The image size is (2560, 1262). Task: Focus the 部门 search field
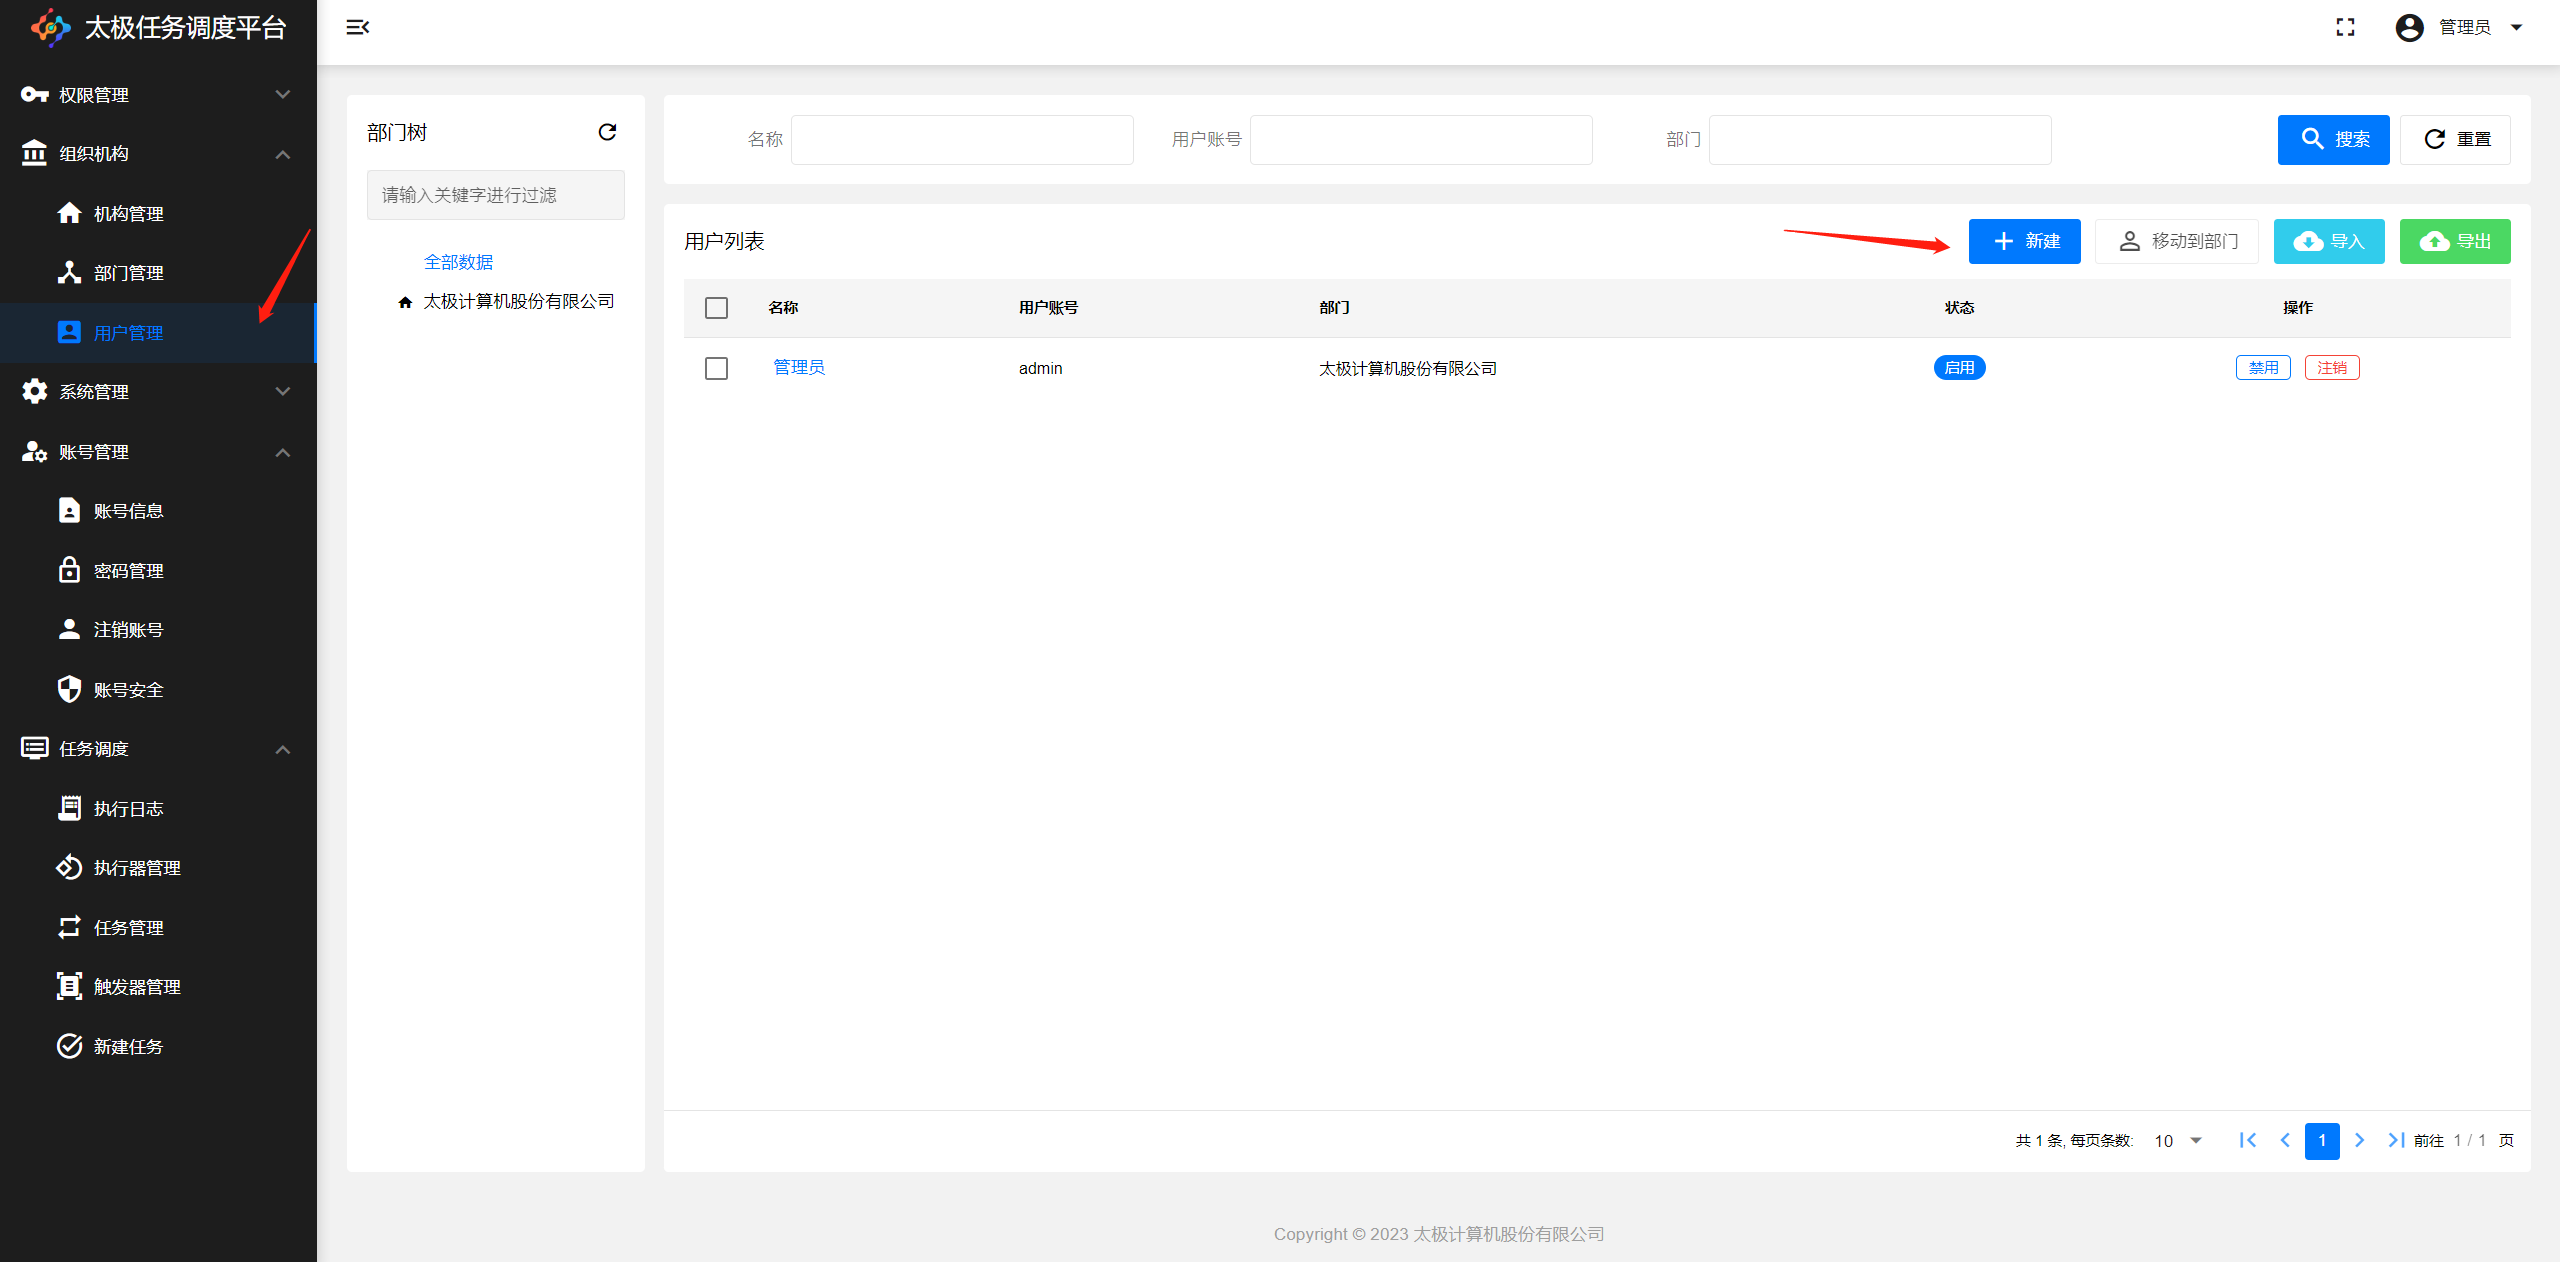1880,139
